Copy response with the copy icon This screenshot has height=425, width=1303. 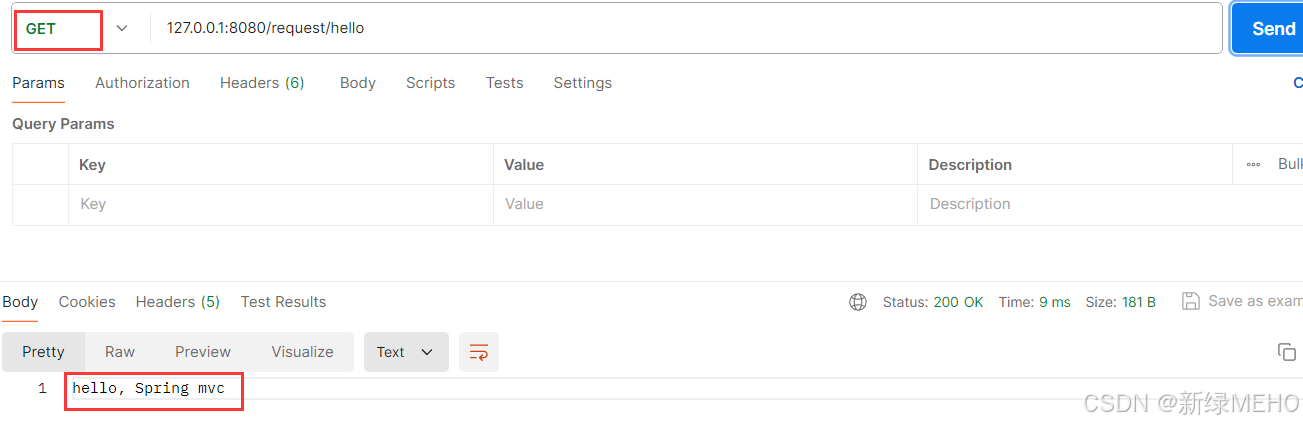[1286, 352]
